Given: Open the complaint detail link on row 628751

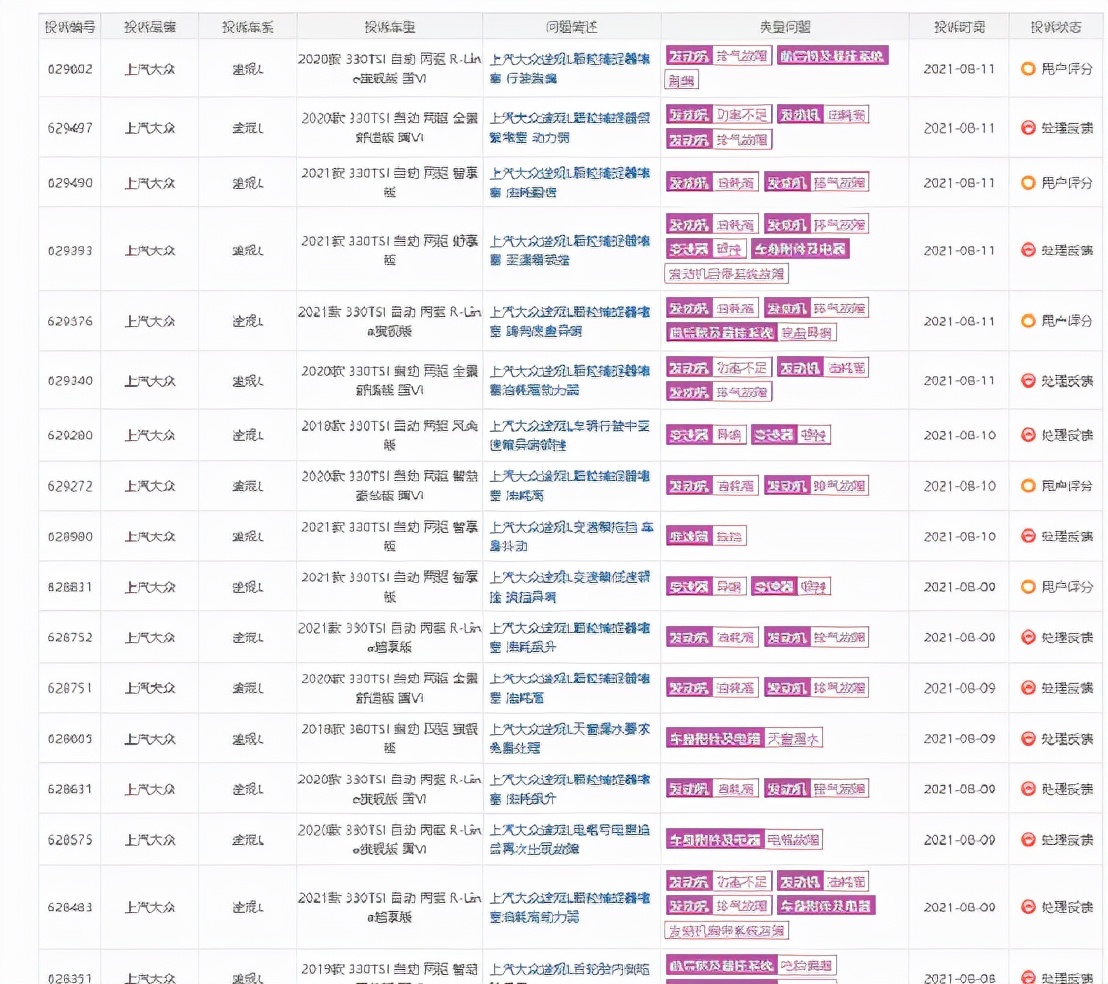Looking at the screenshot, I should [570, 688].
